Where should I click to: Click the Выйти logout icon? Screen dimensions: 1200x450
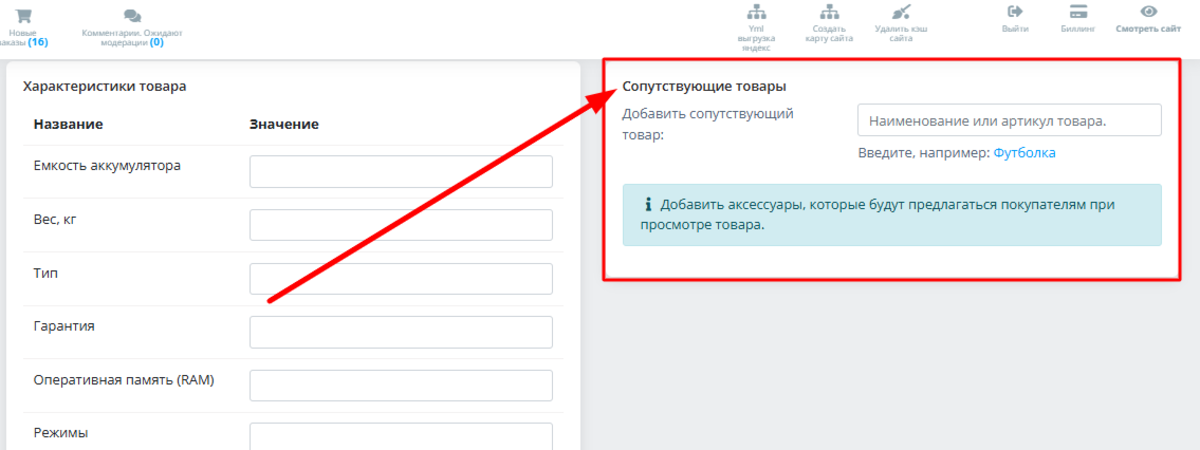tap(1015, 12)
